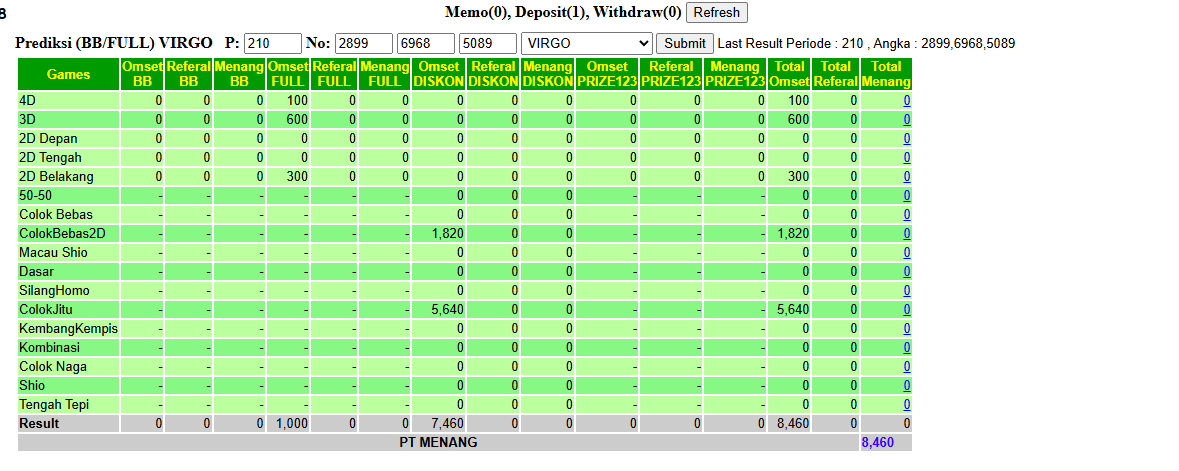Screen dimensions: 1179x471
Task: Open the VIRGO market dropdown
Action: [586, 44]
